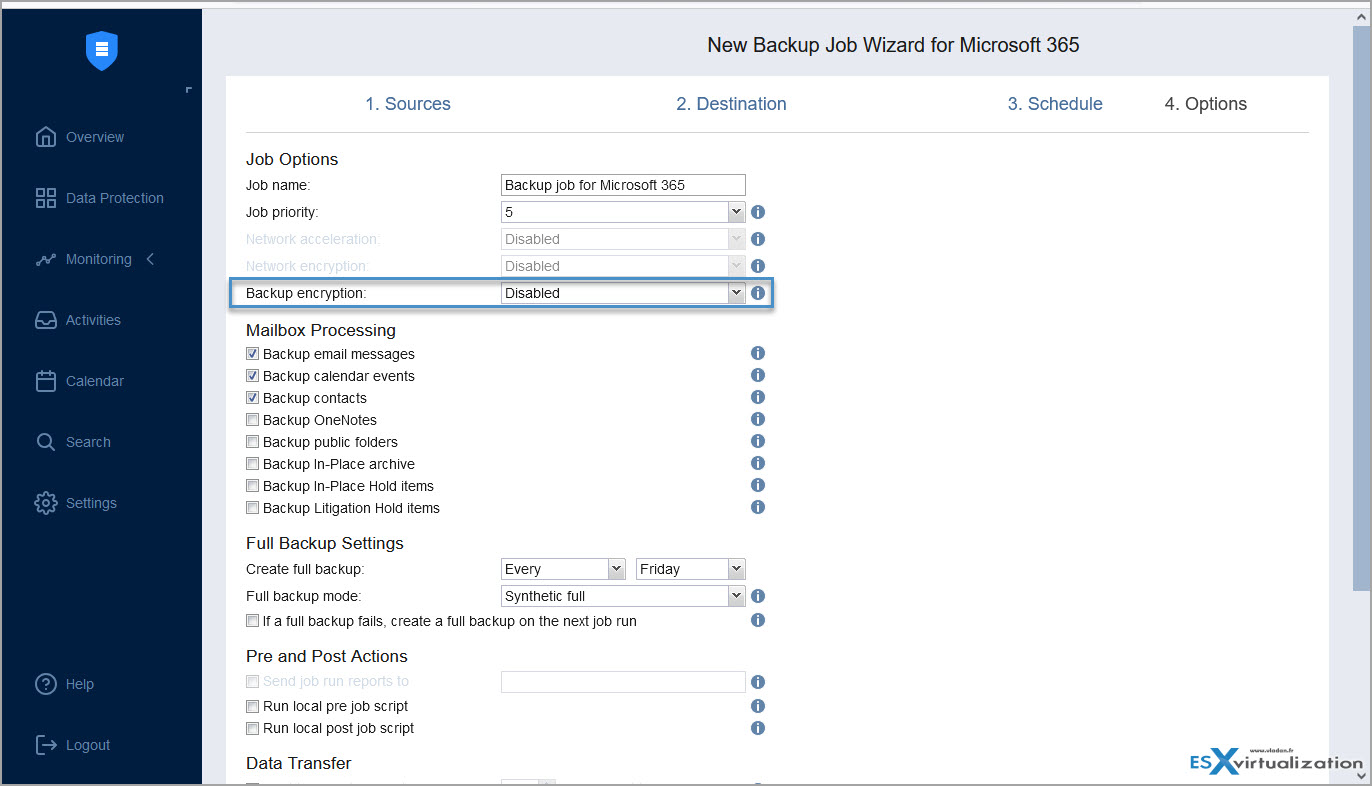Enable Backup Litigation Hold items checkbox
Image resolution: width=1372 pixels, height=786 pixels.
coord(253,508)
